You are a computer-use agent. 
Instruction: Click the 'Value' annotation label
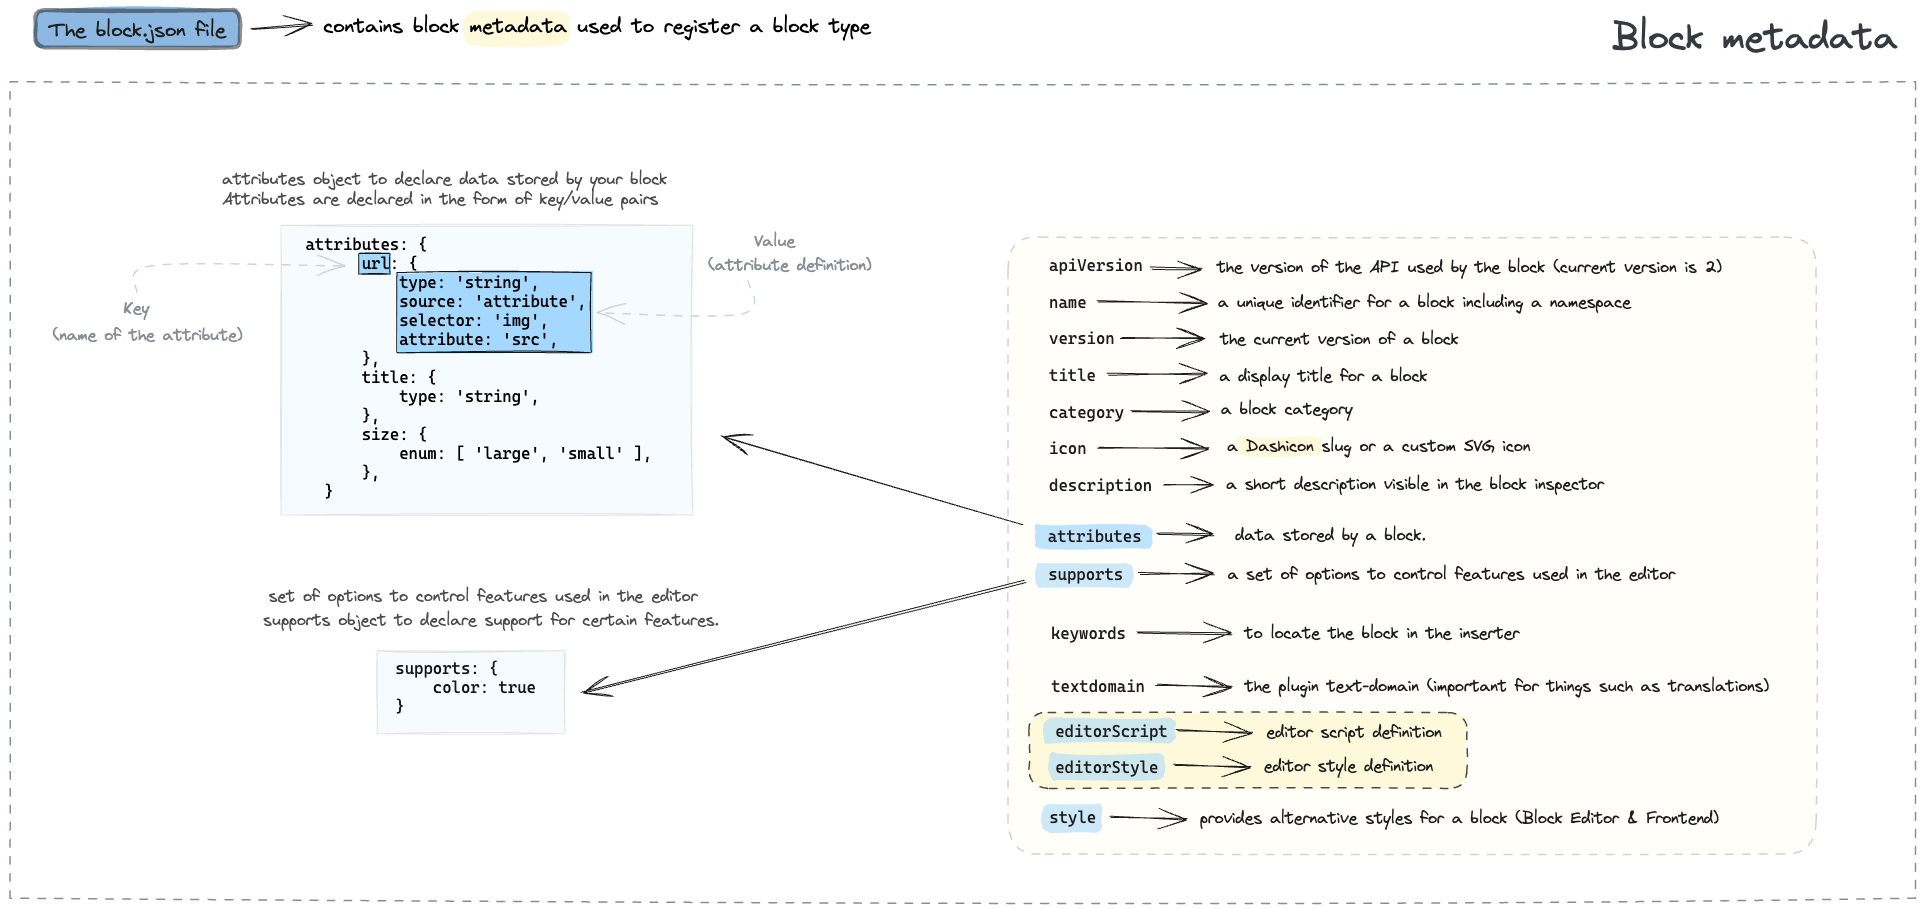(774, 241)
